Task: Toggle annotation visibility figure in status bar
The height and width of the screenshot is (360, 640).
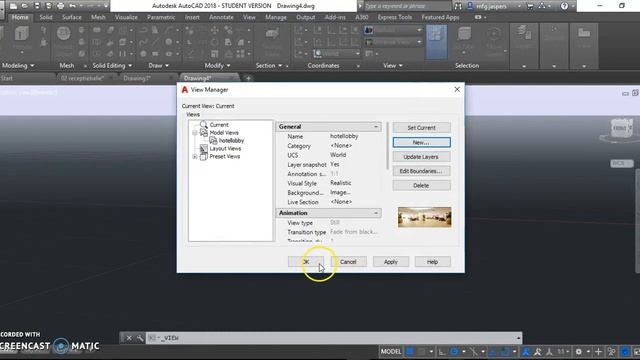Action: (526, 351)
